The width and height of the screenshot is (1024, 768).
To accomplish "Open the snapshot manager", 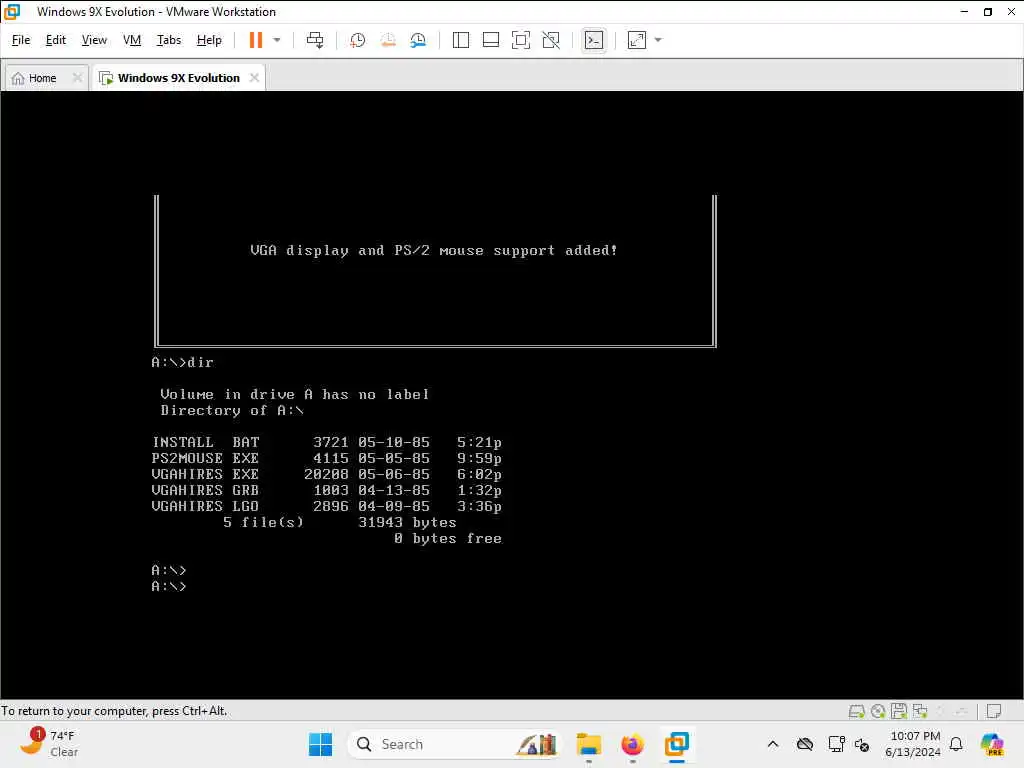I will pos(418,40).
